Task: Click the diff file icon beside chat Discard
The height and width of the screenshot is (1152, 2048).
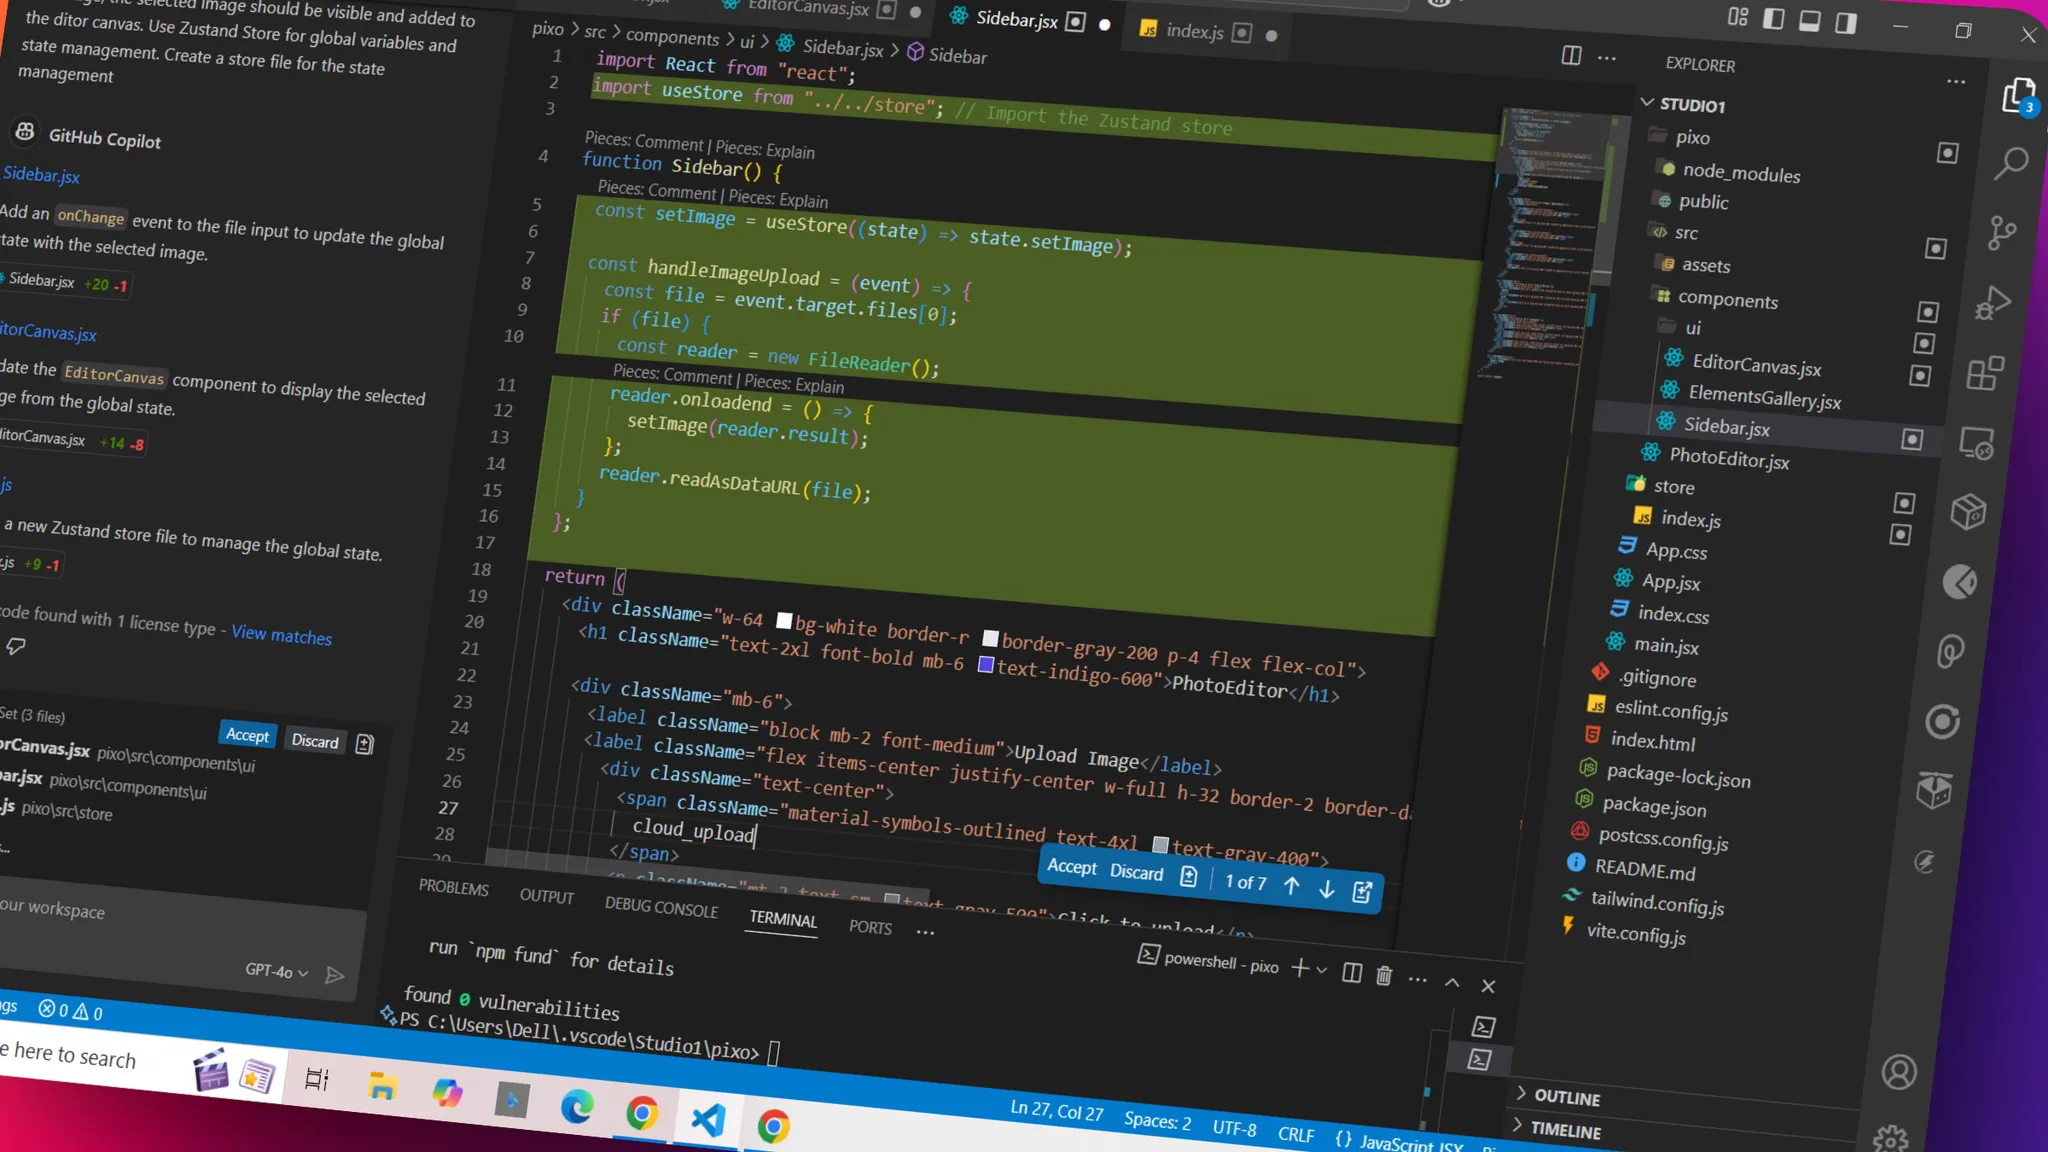Action: pos(364,744)
